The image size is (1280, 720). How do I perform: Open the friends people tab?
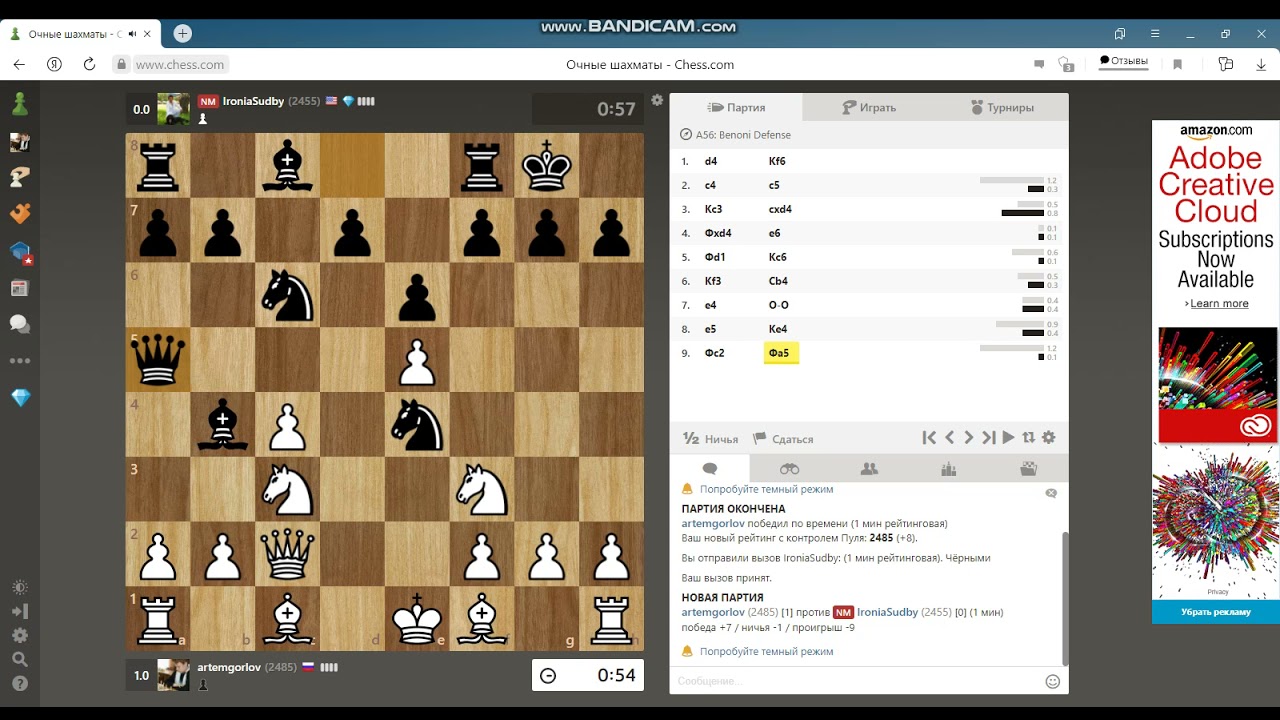pyautogui.click(x=869, y=468)
